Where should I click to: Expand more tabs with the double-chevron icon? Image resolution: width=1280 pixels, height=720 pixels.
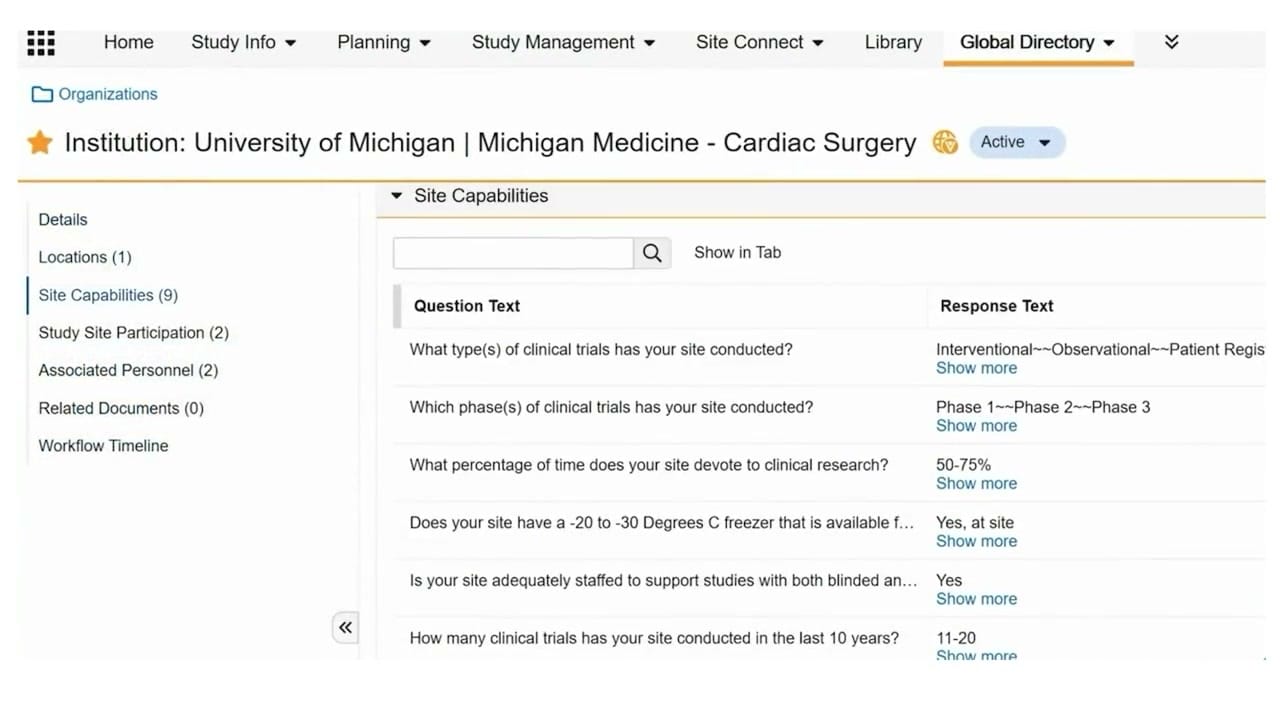point(1172,42)
